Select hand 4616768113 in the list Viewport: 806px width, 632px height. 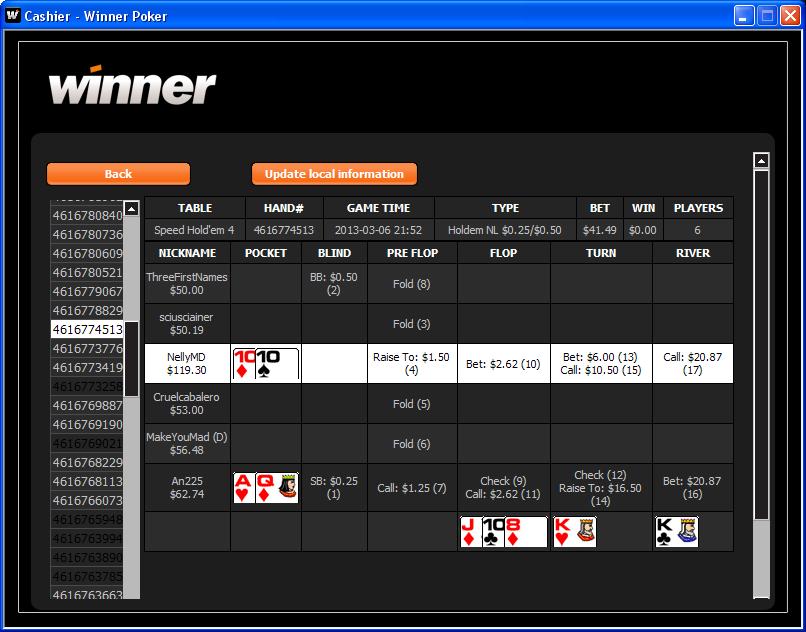[x=87, y=482]
